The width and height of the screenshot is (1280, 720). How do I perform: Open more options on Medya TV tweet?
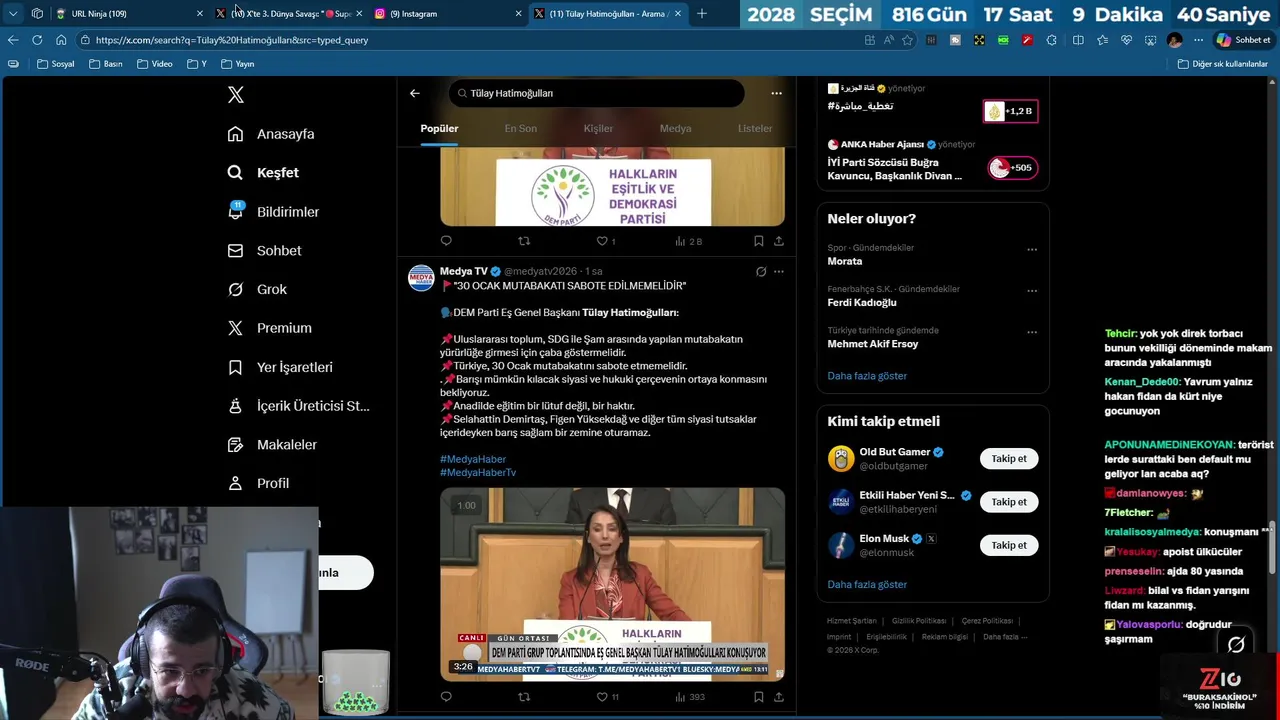779,271
